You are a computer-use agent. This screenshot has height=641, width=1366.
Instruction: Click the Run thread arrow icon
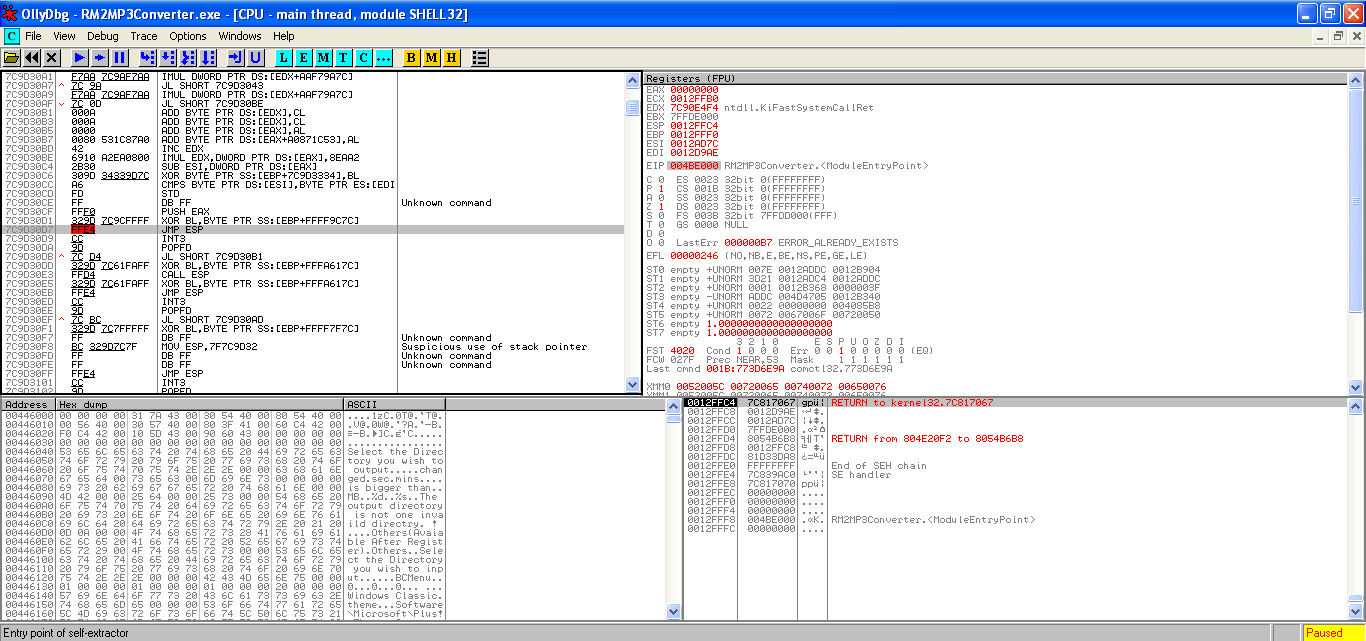click(x=100, y=58)
